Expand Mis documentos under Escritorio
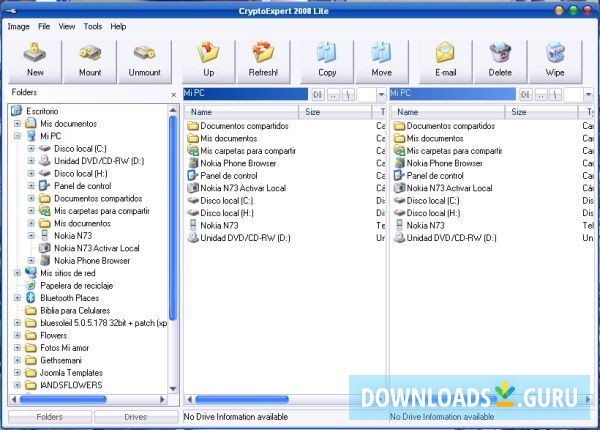The height and width of the screenshot is (430, 600). click(17, 123)
